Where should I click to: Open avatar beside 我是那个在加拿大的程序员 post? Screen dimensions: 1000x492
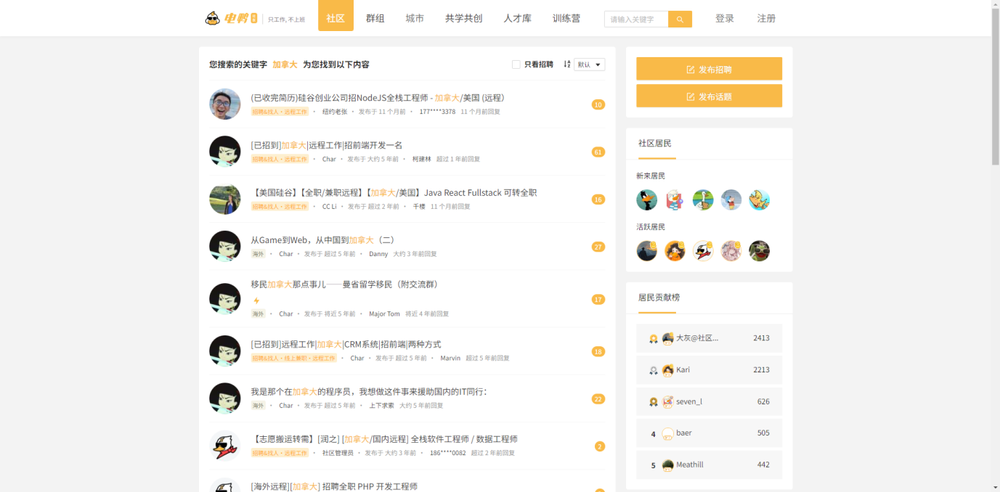(225, 398)
